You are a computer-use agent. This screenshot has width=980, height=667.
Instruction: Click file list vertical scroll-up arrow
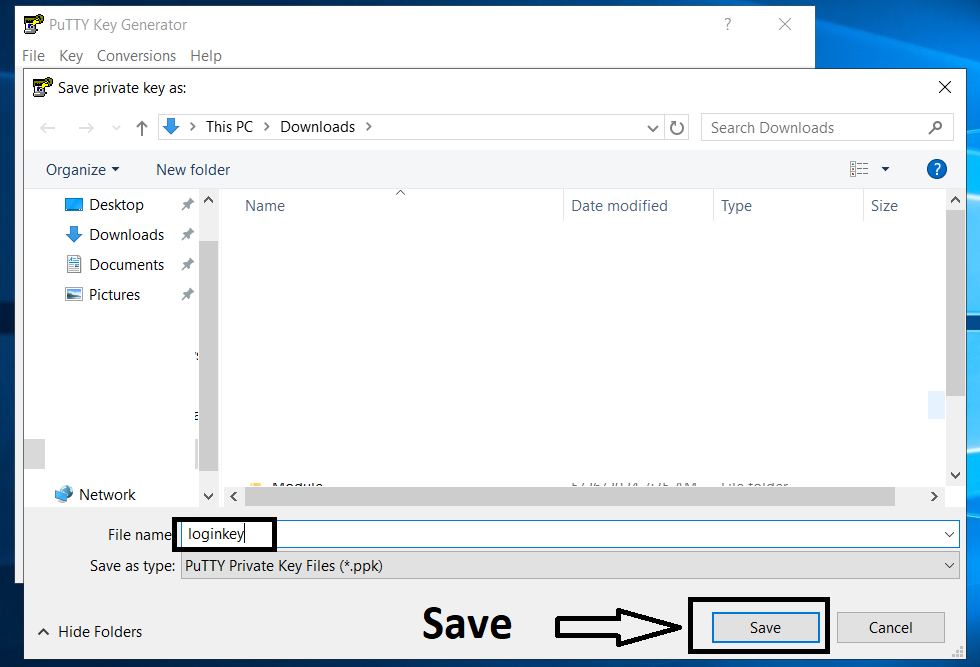coord(955,200)
